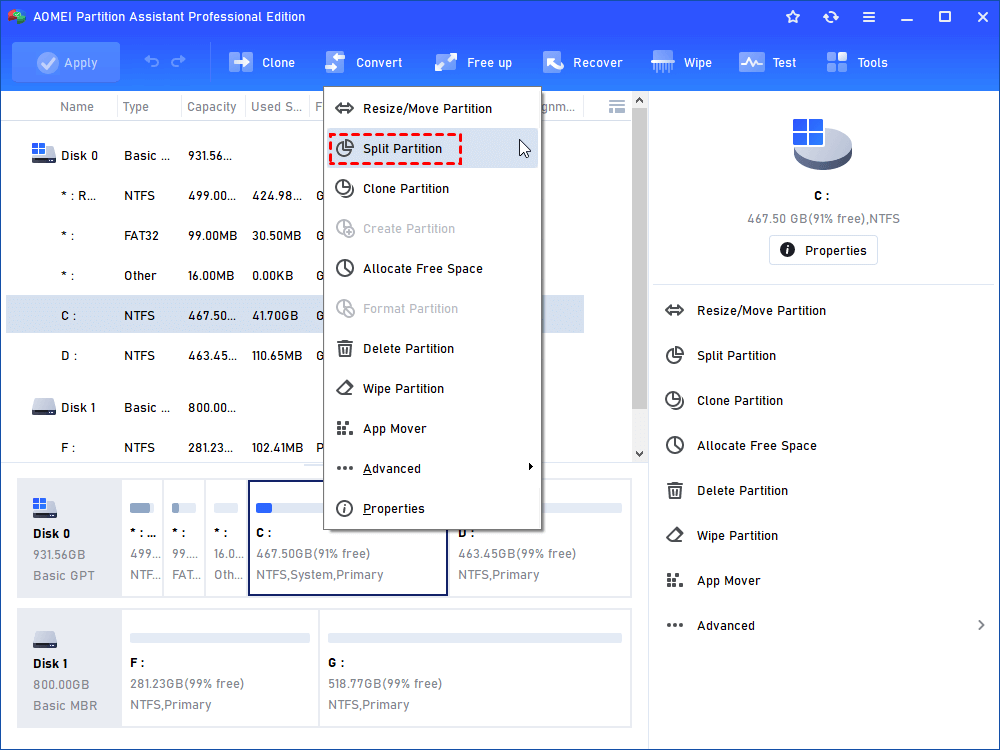The width and height of the screenshot is (1000, 750).
Task: Click Resize/Move Partition in right panel
Action: (x=746, y=311)
